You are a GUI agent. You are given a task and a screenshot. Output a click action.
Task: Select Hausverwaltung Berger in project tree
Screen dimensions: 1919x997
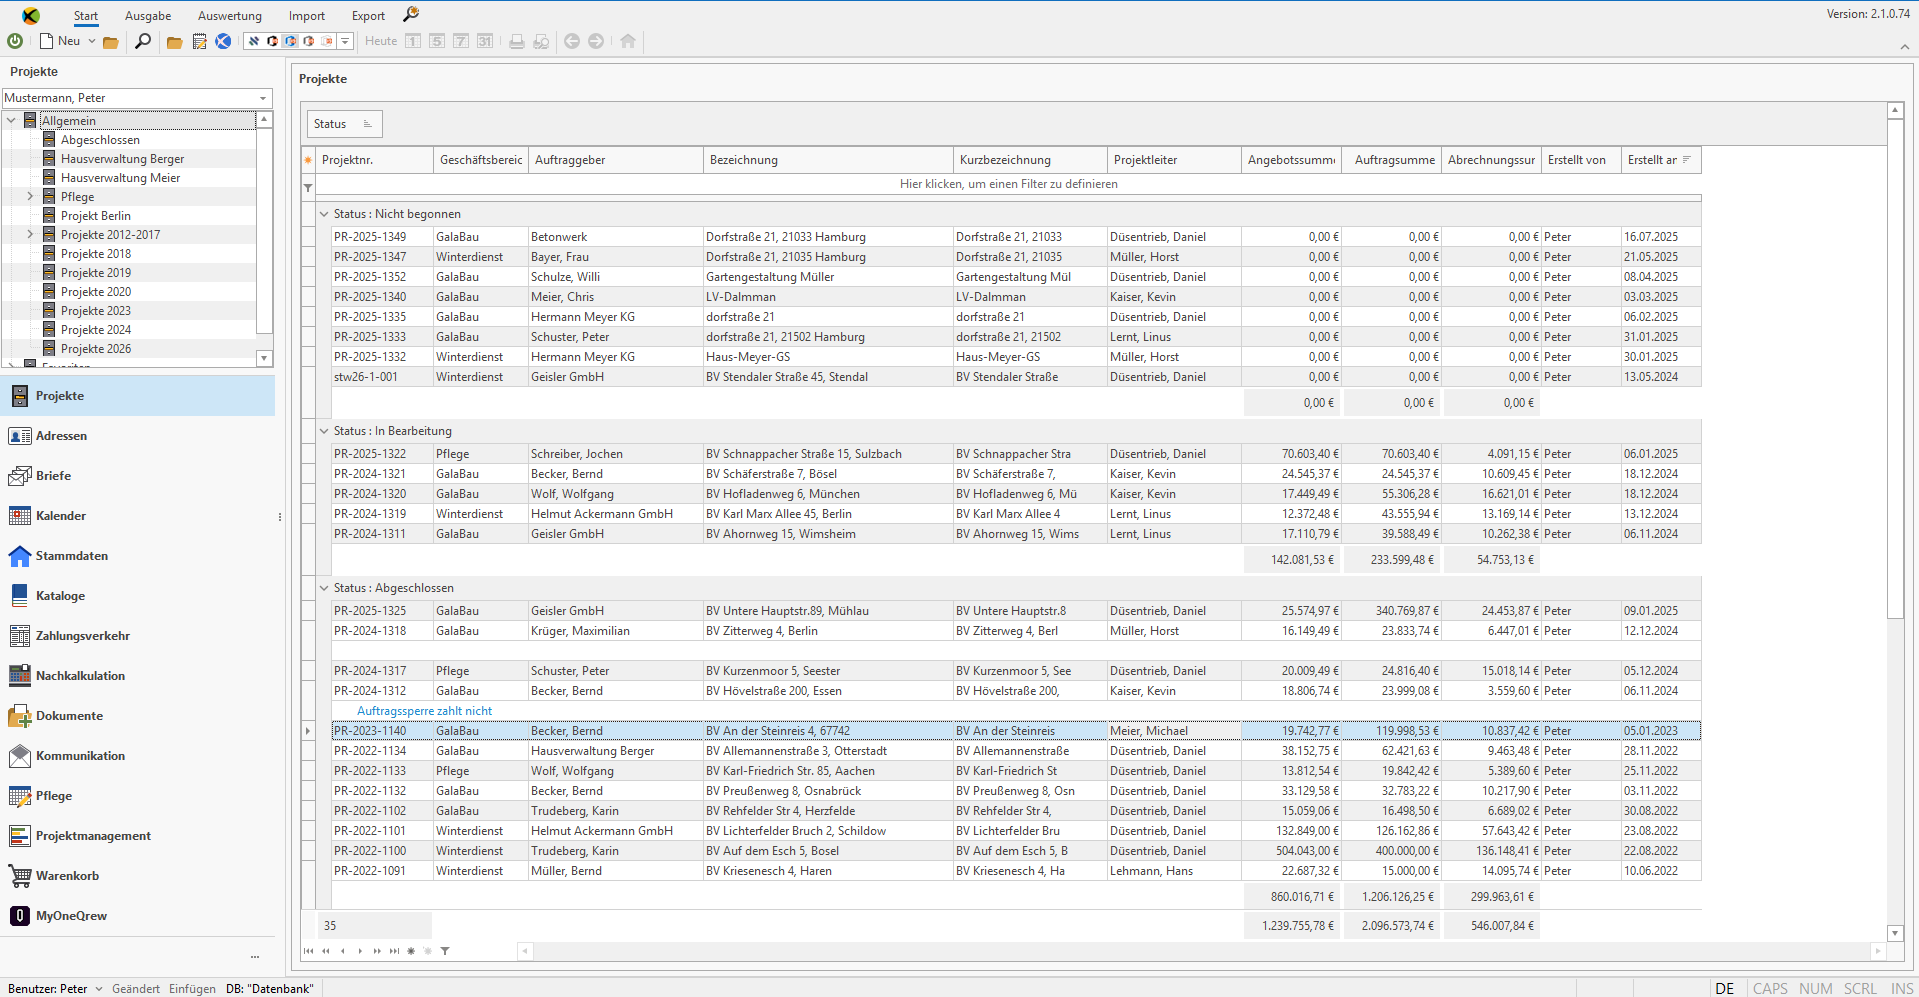[x=122, y=159]
